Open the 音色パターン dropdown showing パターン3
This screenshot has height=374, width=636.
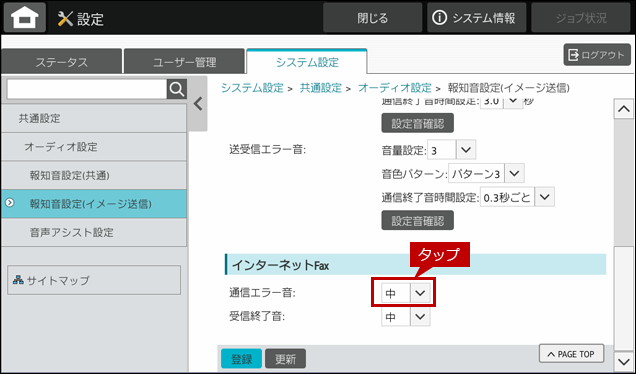(x=486, y=174)
